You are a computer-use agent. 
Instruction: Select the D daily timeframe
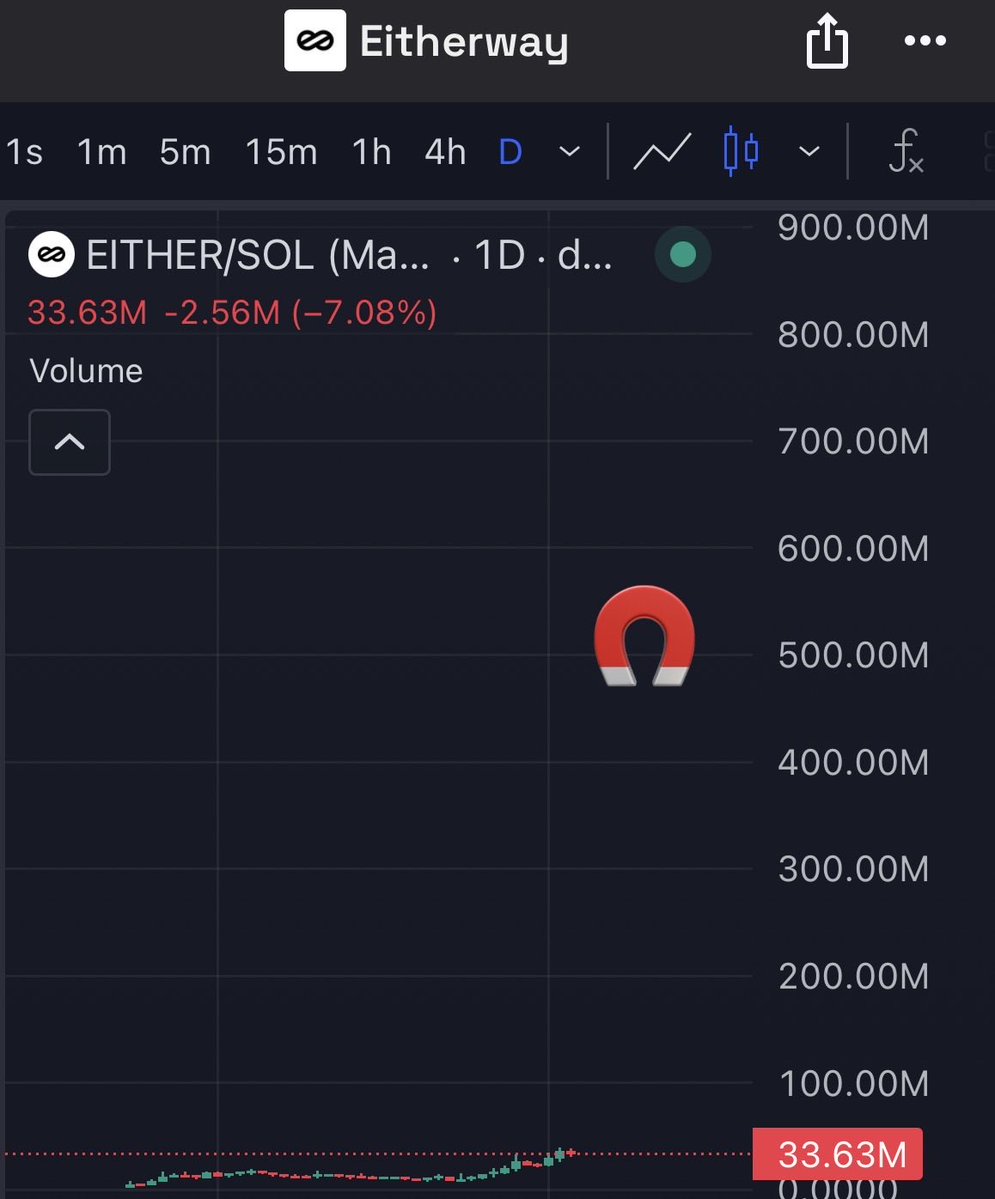coord(510,151)
